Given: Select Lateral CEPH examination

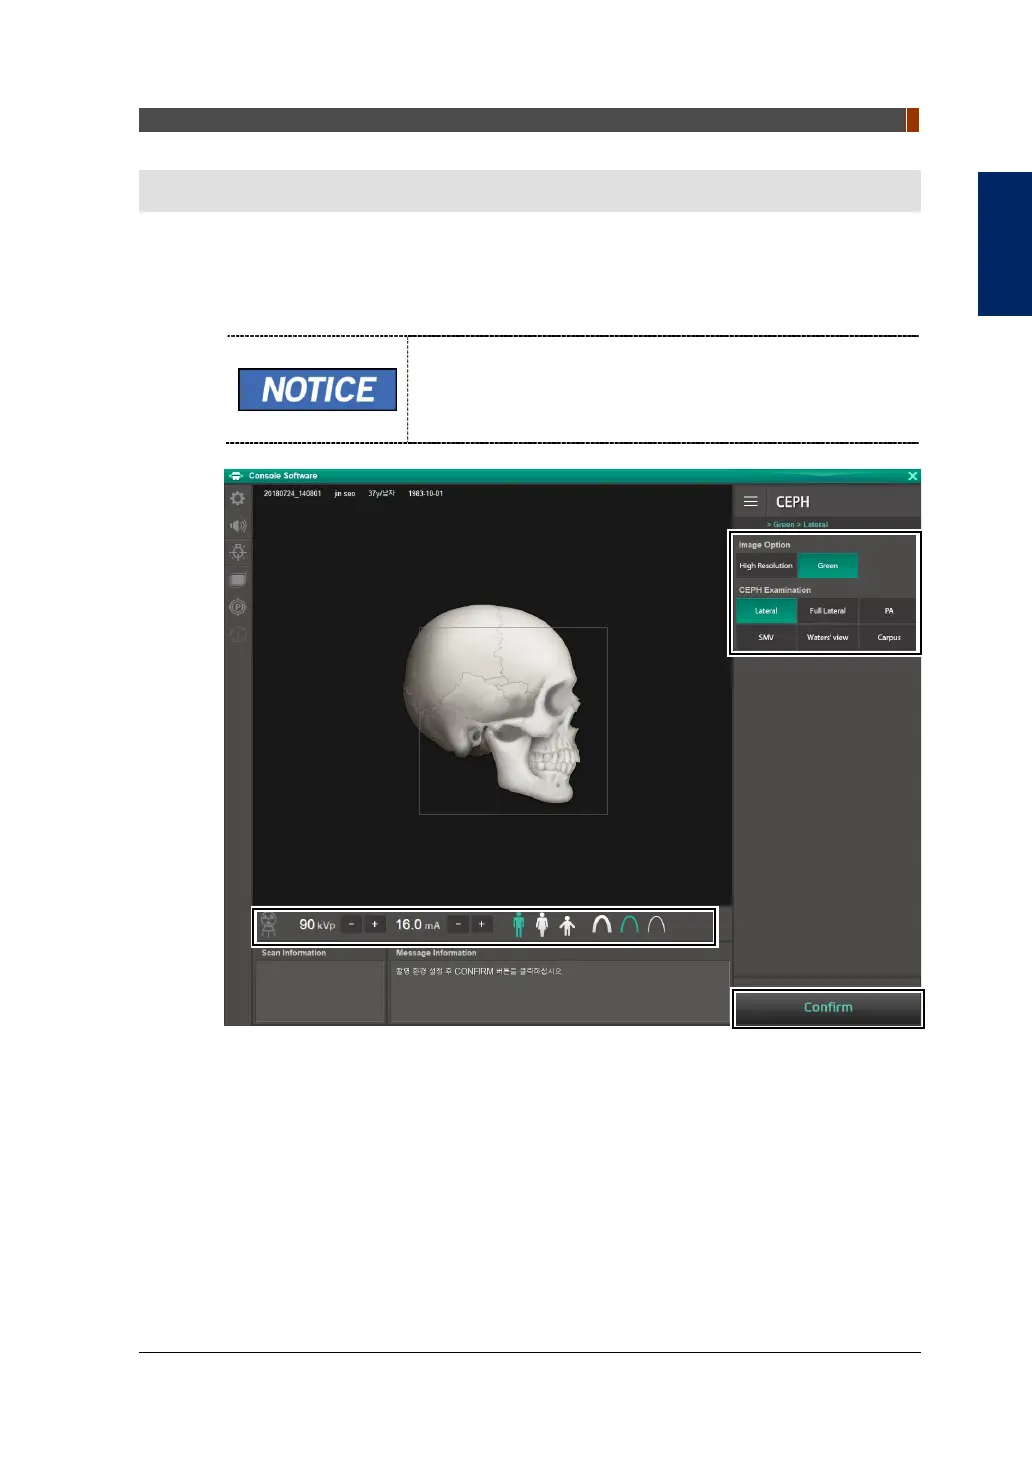Looking at the screenshot, I should pyautogui.click(x=766, y=611).
